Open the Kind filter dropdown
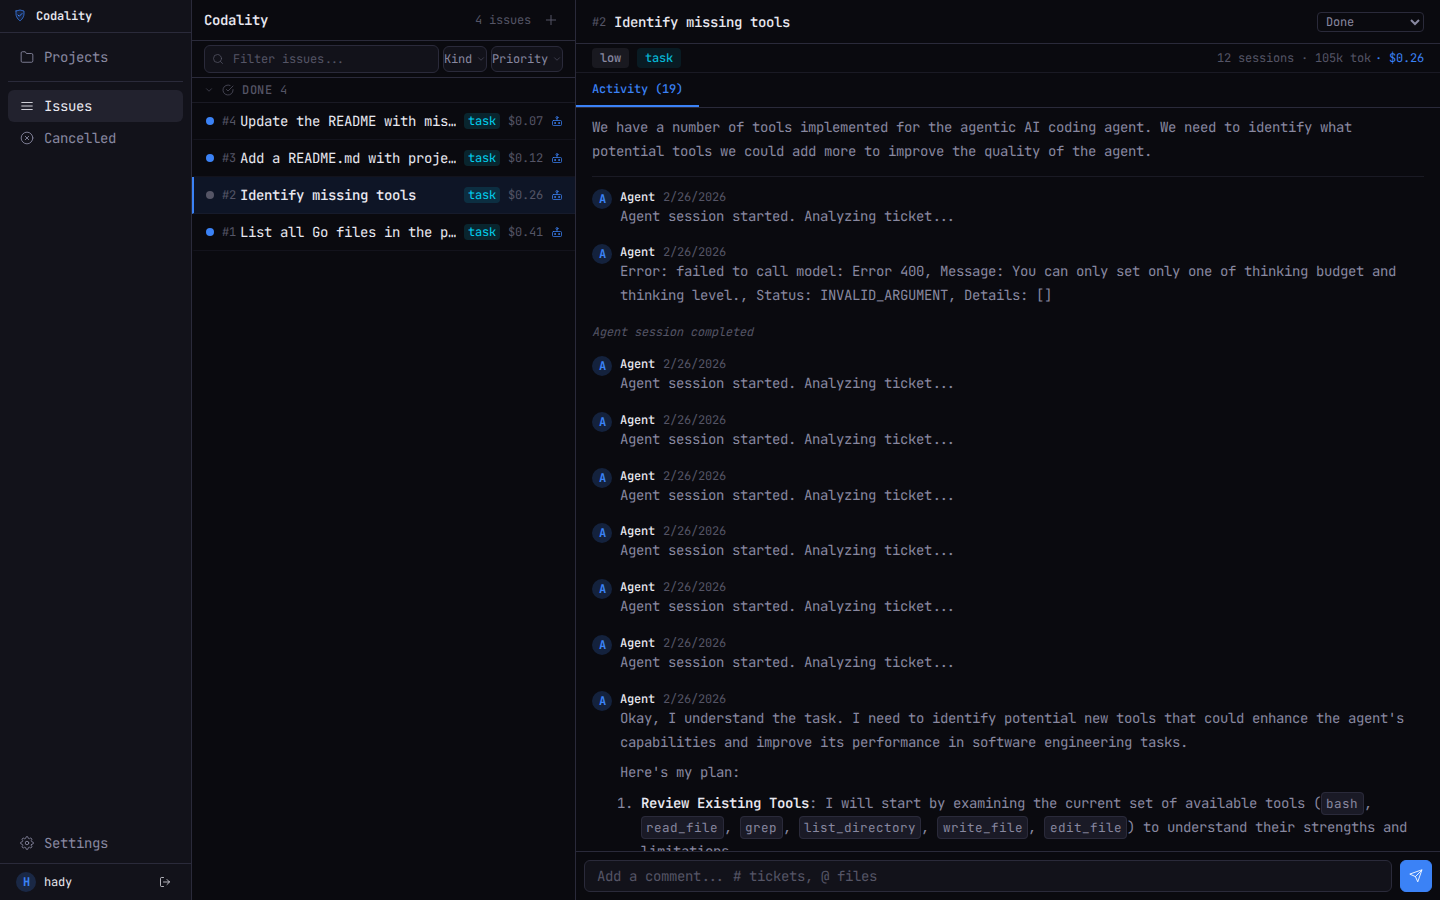The height and width of the screenshot is (900, 1440). pos(463,59)
